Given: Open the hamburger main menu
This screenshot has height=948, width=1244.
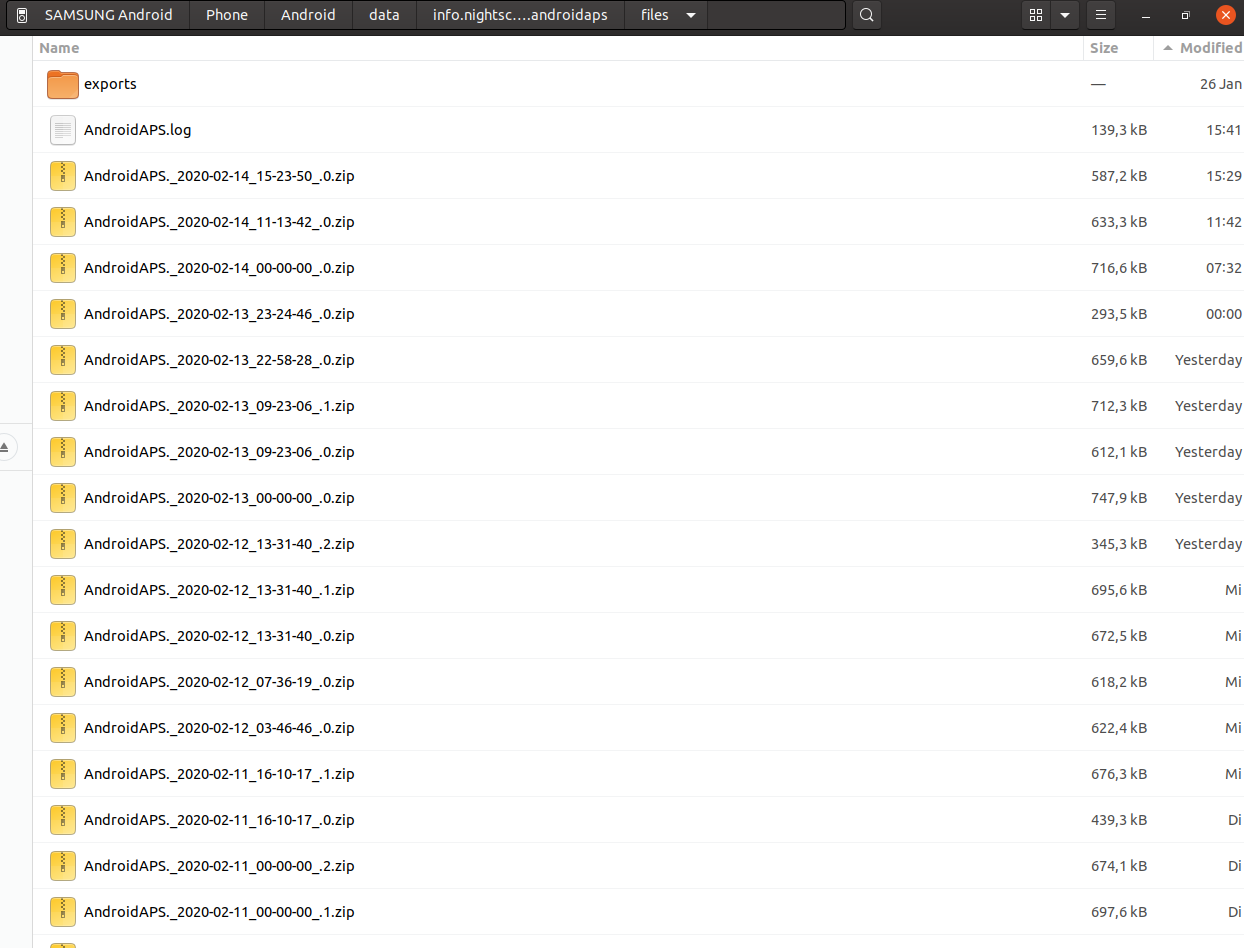Looking at the screenshot, I should tap(1100, 15).
